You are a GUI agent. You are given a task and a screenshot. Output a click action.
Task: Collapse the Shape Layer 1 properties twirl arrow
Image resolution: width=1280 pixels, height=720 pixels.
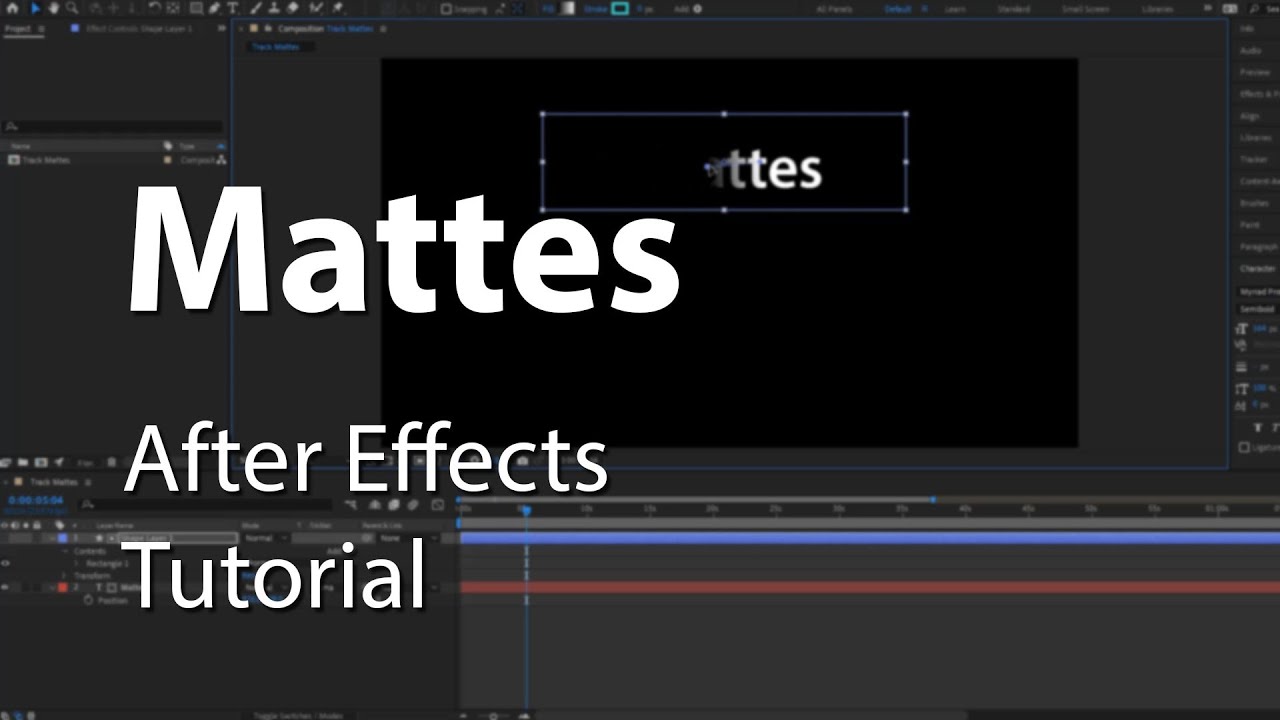coord(53,538)
